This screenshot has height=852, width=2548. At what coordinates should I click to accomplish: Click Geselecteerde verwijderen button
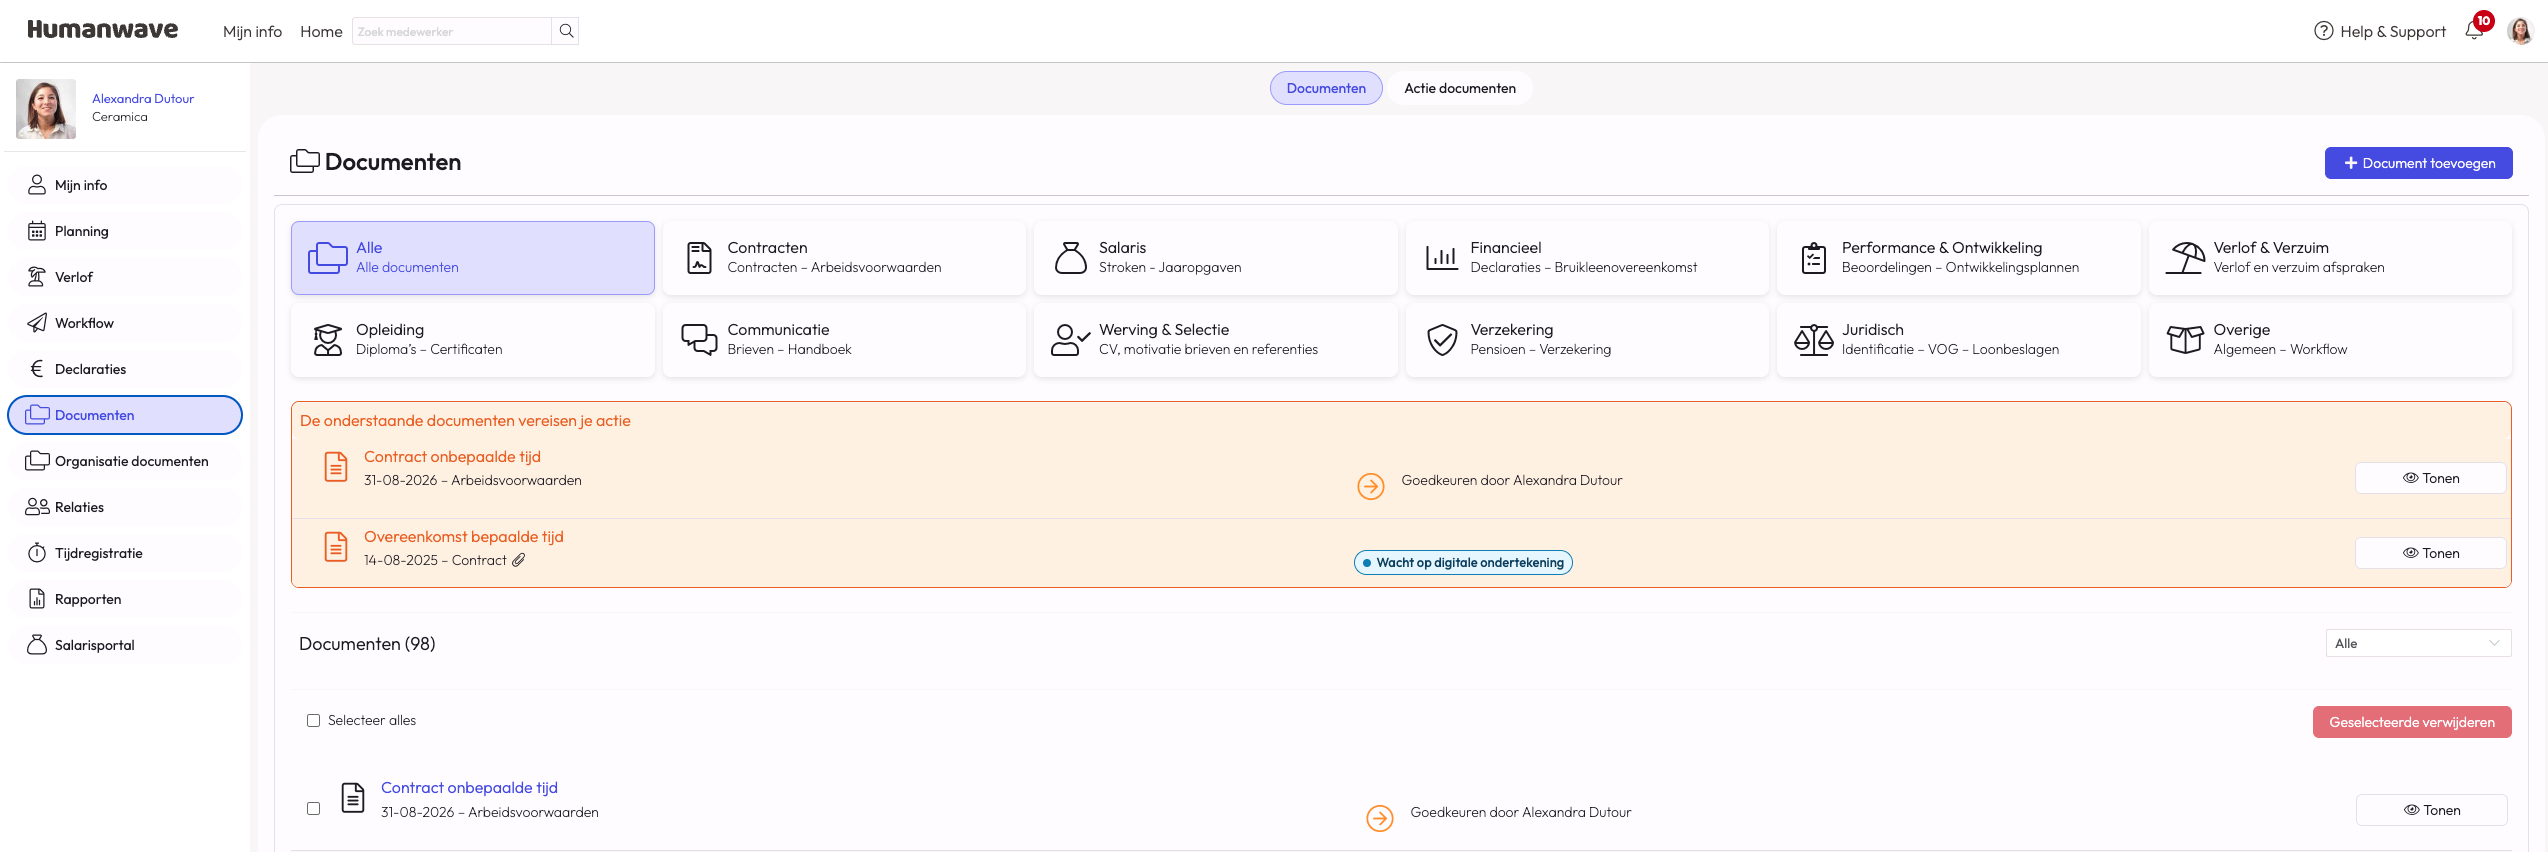[x=2412, y=722]
